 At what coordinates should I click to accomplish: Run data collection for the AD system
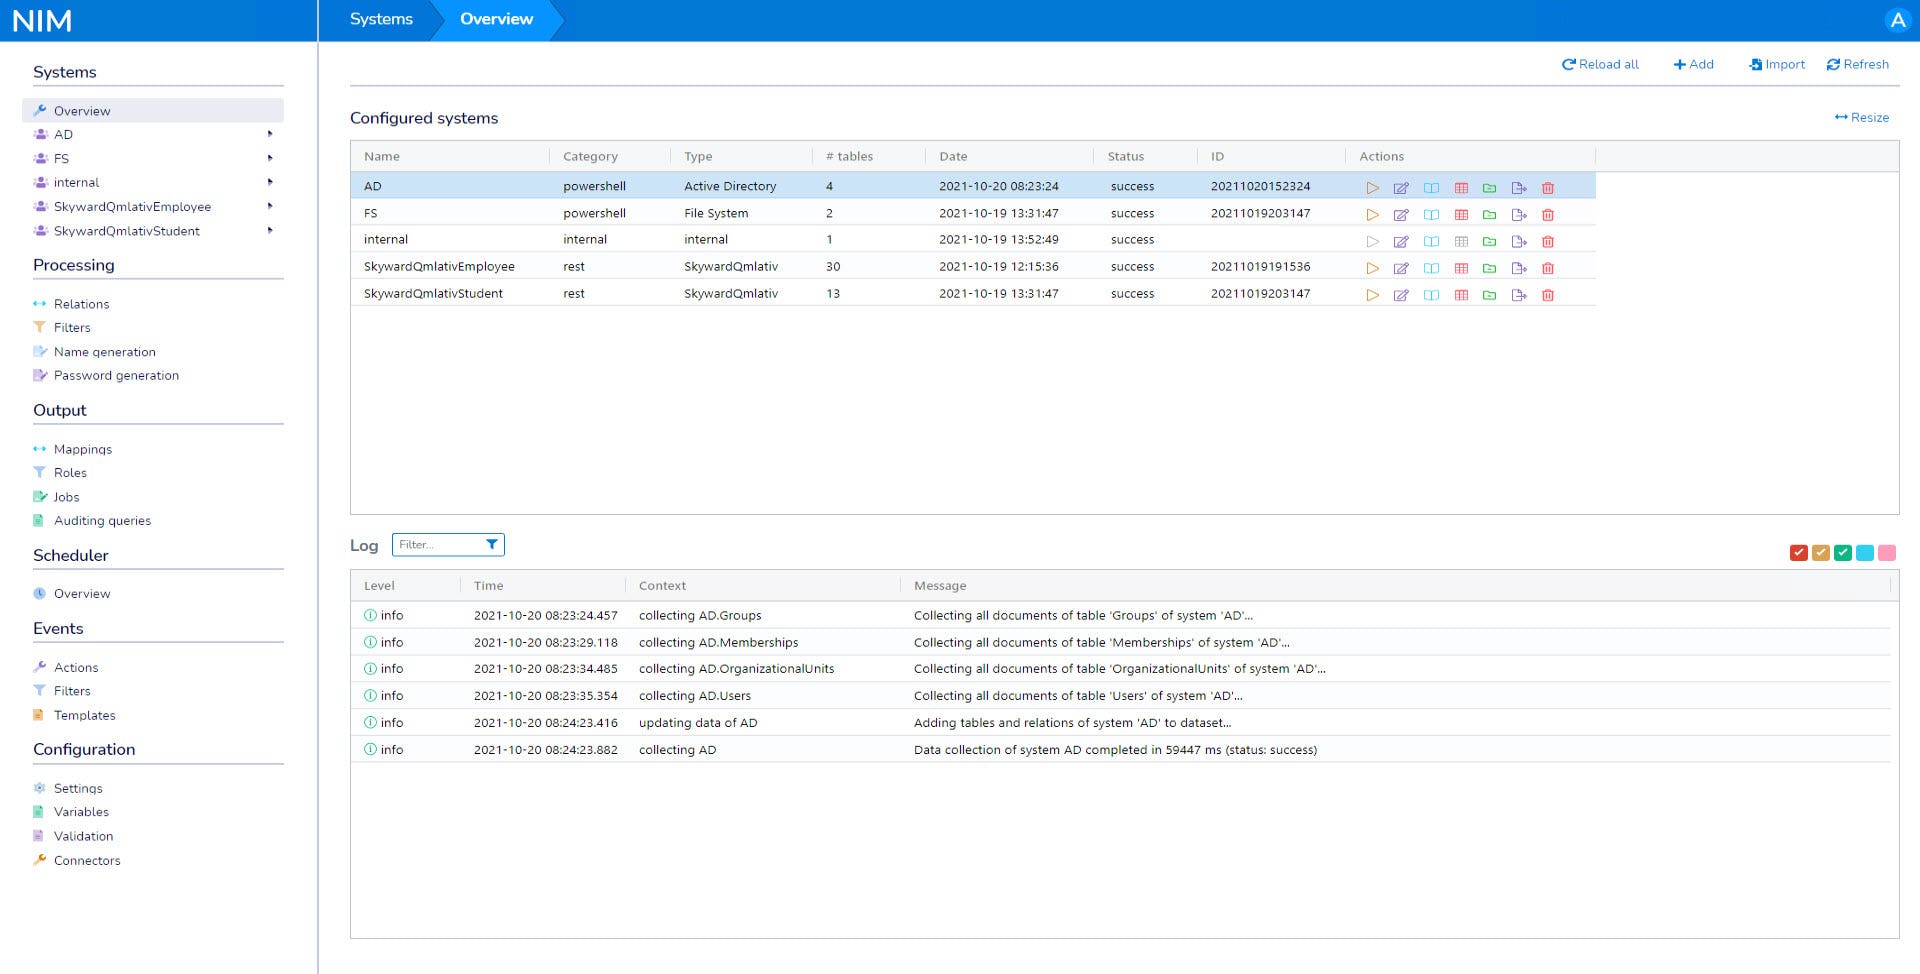pos(1373,186)
